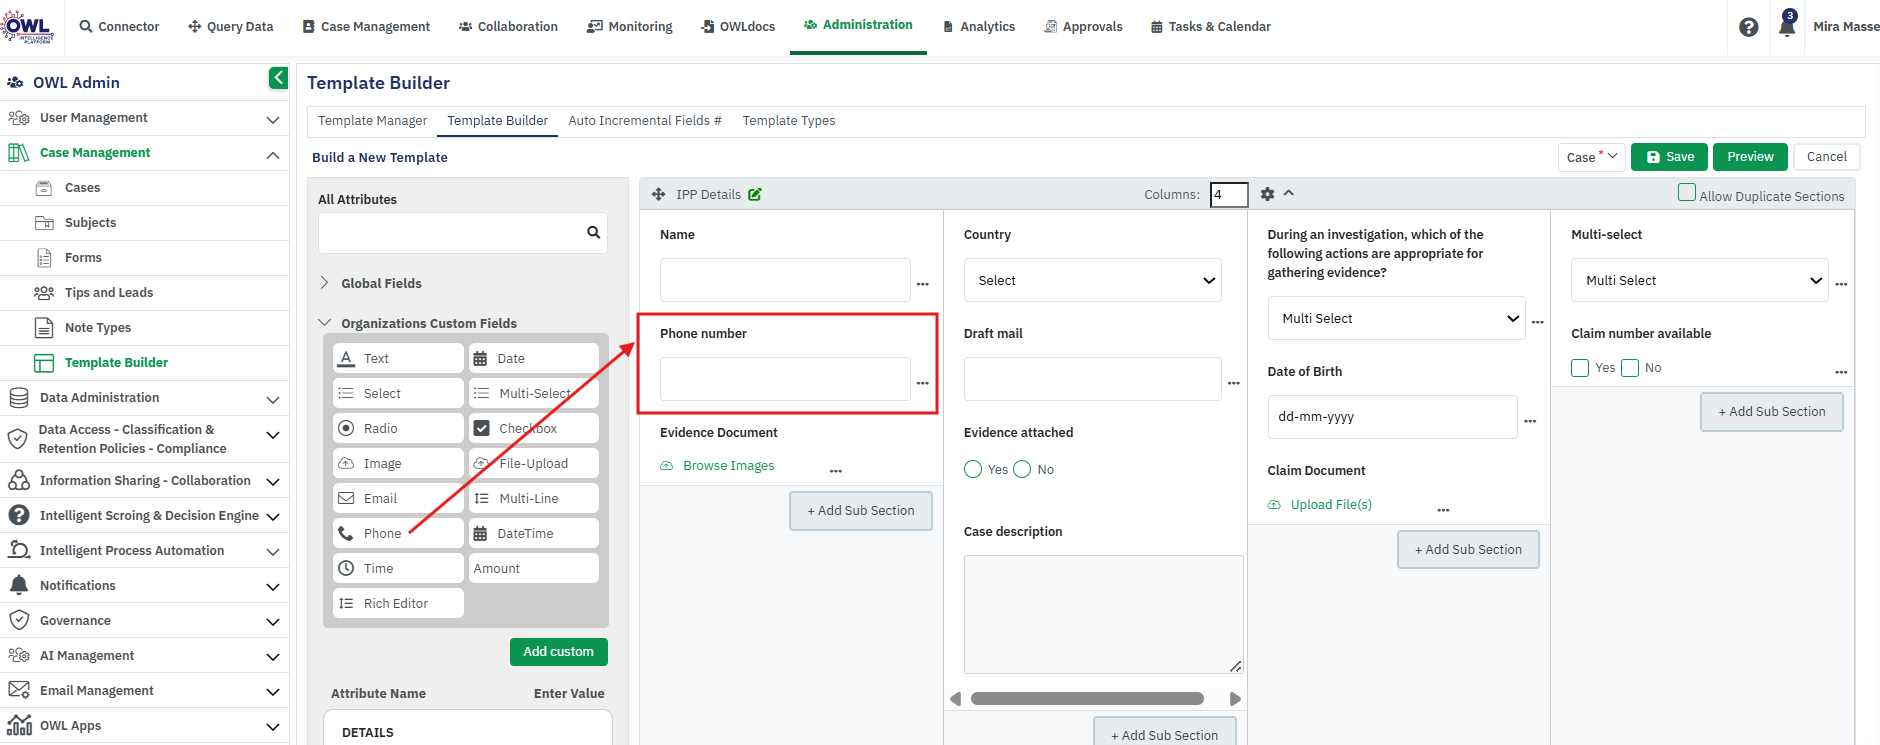
Task: Switch to the Template Manager tab
Action: (x=372, y=120)
